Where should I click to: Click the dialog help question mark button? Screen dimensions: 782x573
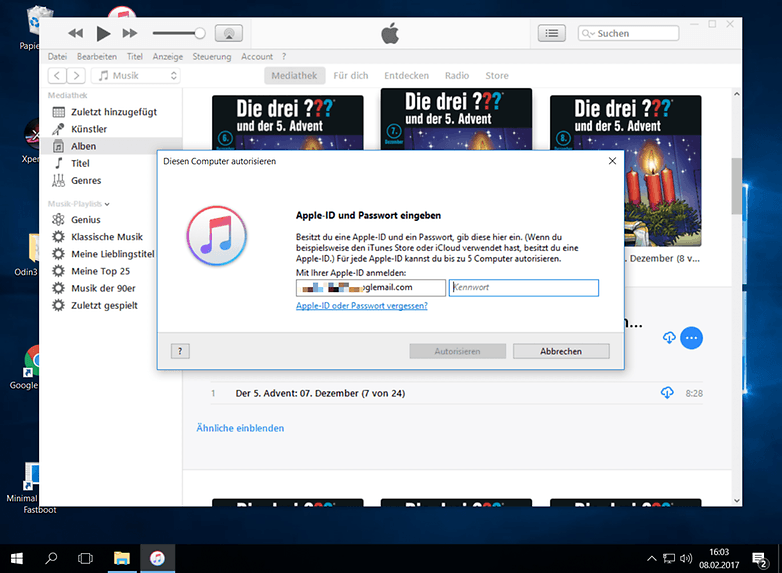click(x=180, y=351)
